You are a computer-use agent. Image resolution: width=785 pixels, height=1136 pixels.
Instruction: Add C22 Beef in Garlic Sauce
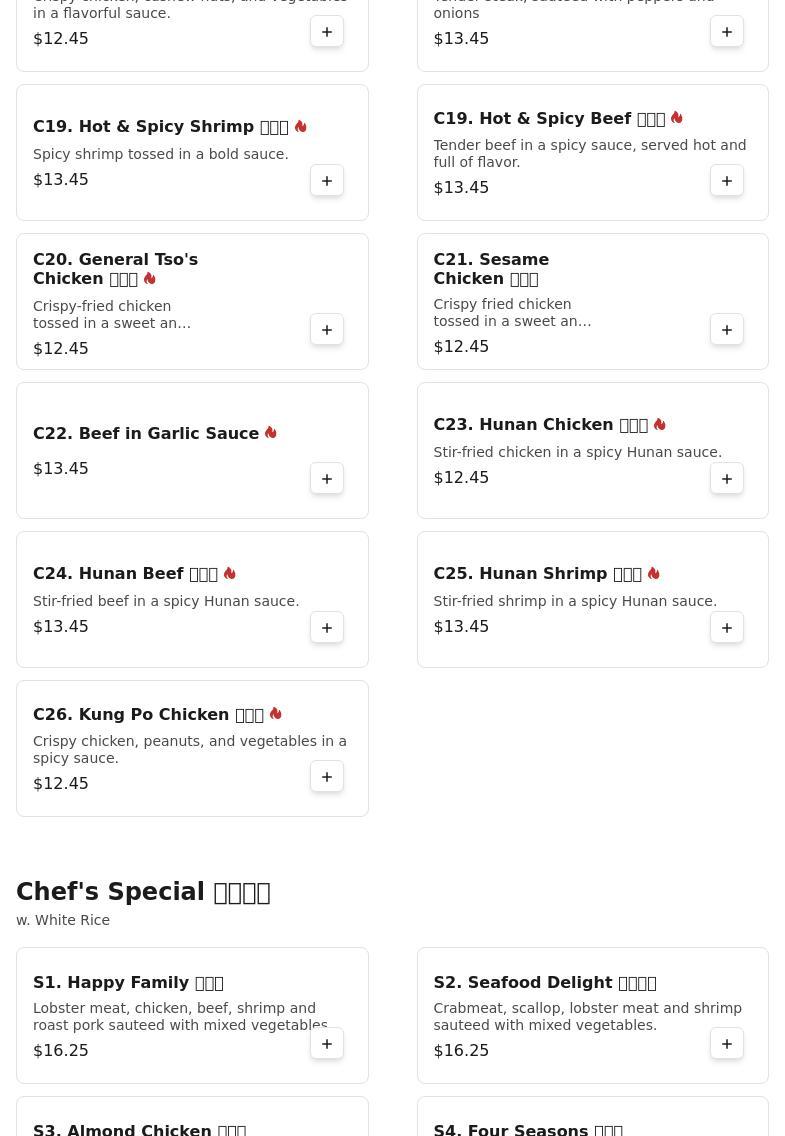tap(327, 479)
